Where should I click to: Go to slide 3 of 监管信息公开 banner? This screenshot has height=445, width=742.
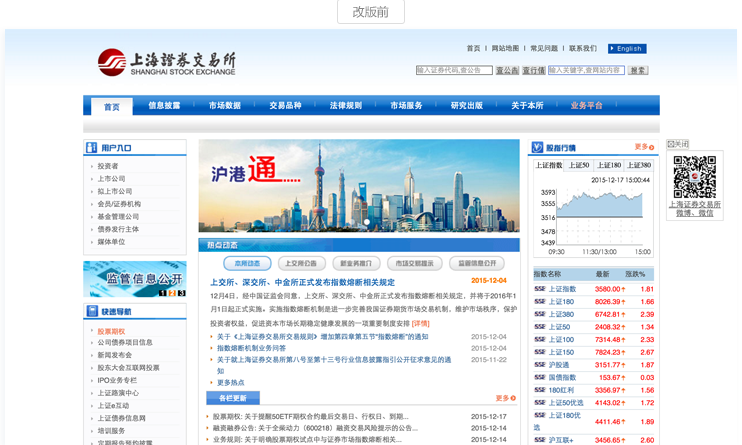(x=181, y=293)
